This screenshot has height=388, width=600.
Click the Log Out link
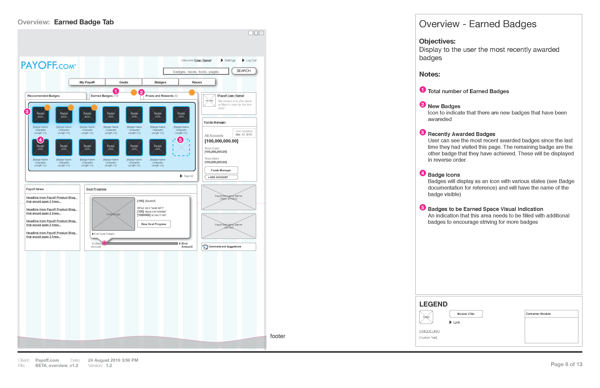pyautogui.click(x=249, y=60)
